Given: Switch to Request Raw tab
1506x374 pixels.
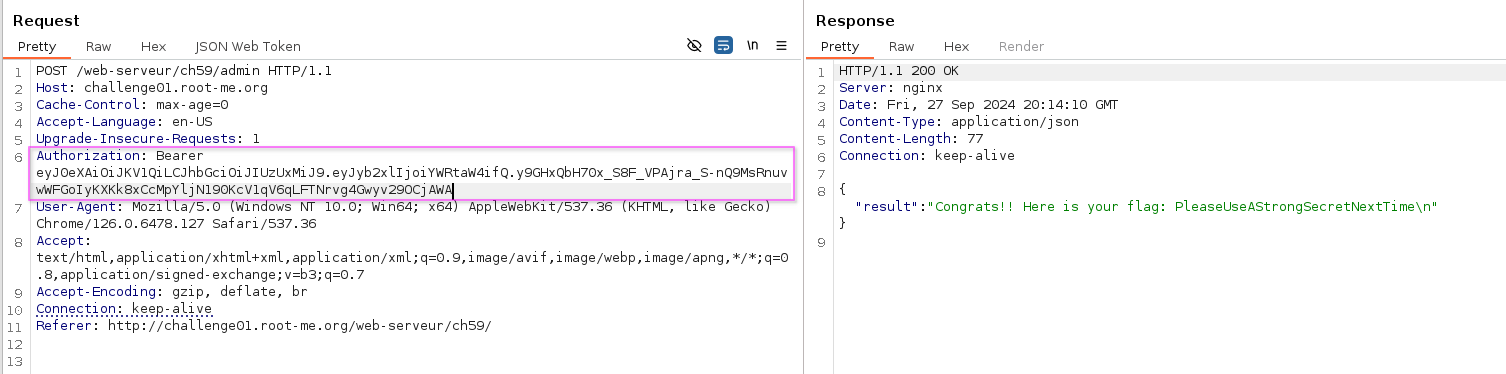Looking at the screenshot, I should coord(98,46).
